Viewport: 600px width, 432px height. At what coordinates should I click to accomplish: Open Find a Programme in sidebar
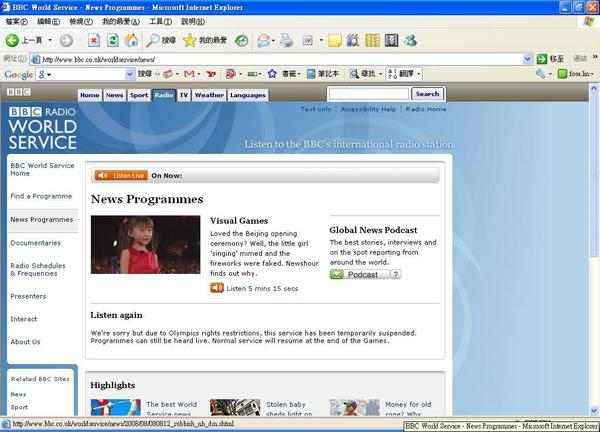[41, 196]
